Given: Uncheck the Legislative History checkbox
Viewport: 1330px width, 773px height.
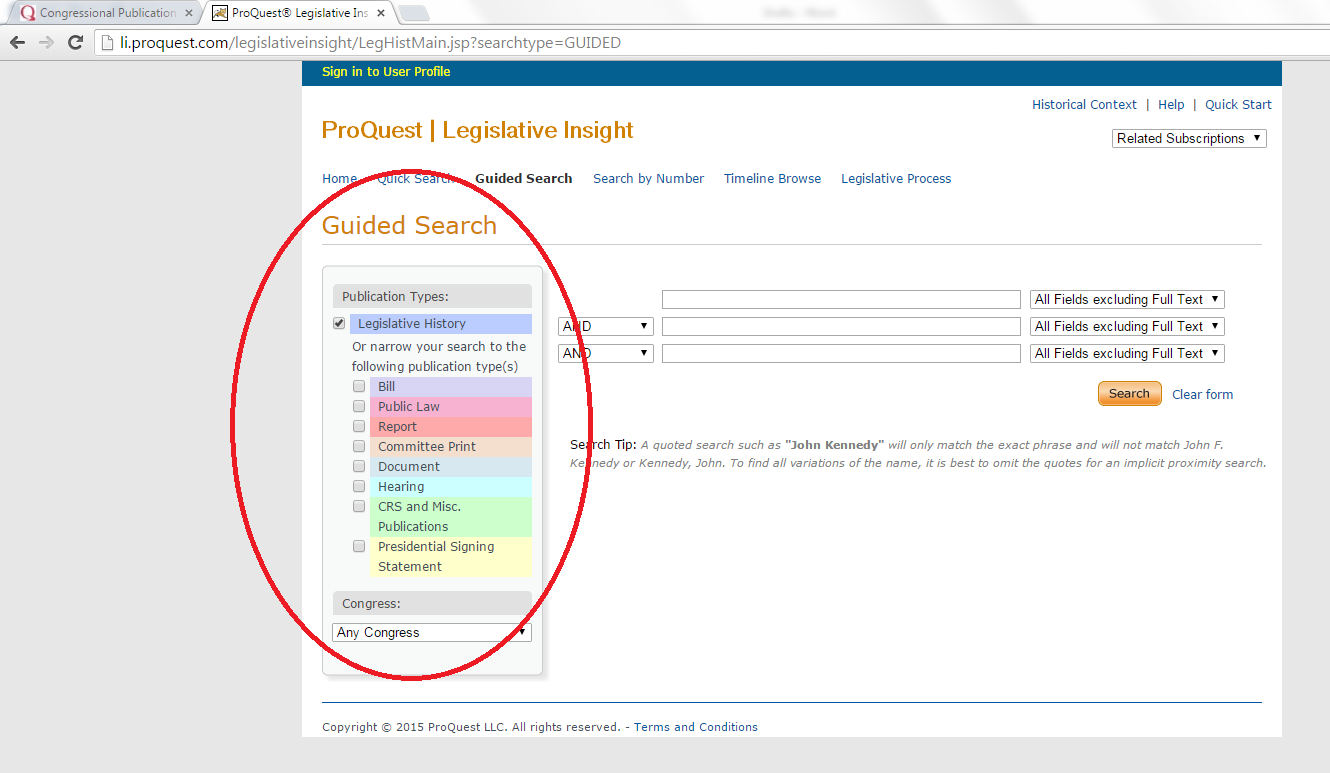Looking at the screenshot, I should pyautogui.click(x=339, y=323).
